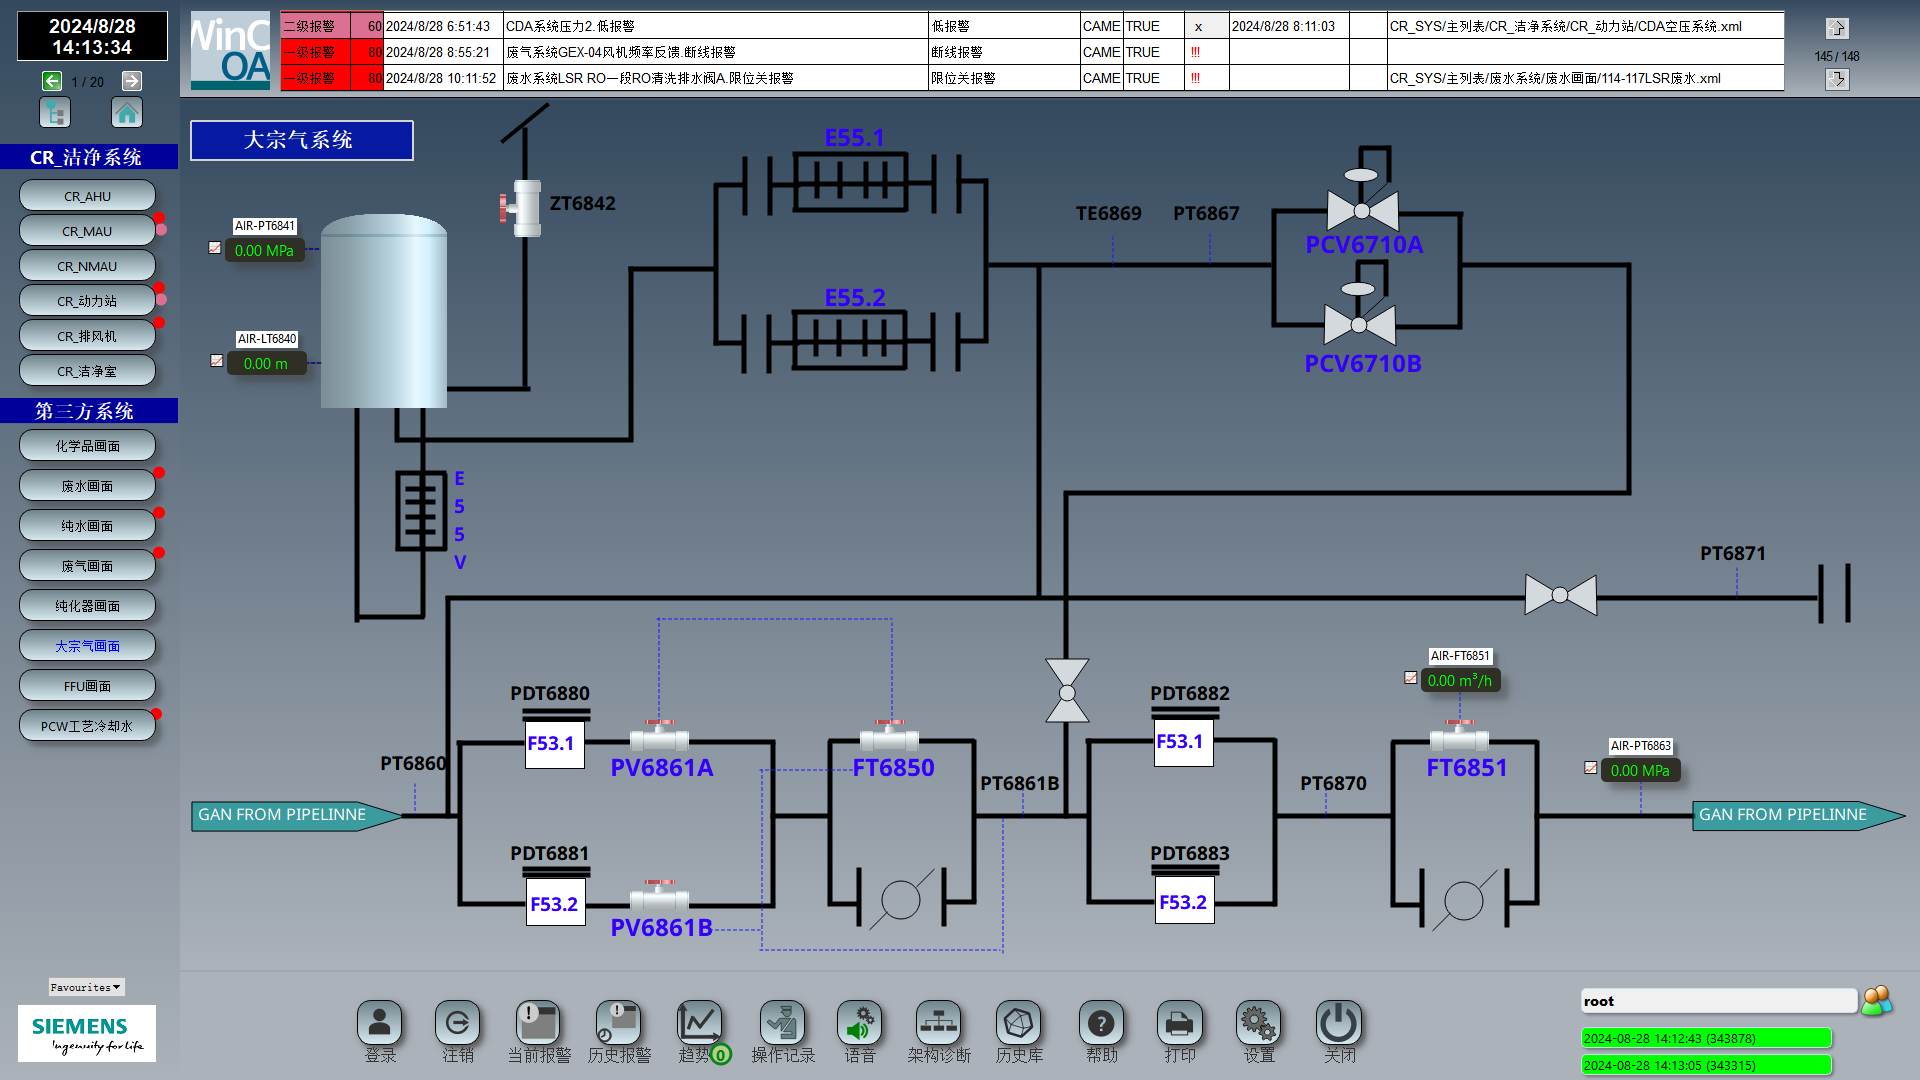Viewport: 1920px width, 1080px height.
Task: Open 架构诊断 architecture diagnostics
Action: coord(939,1023)
